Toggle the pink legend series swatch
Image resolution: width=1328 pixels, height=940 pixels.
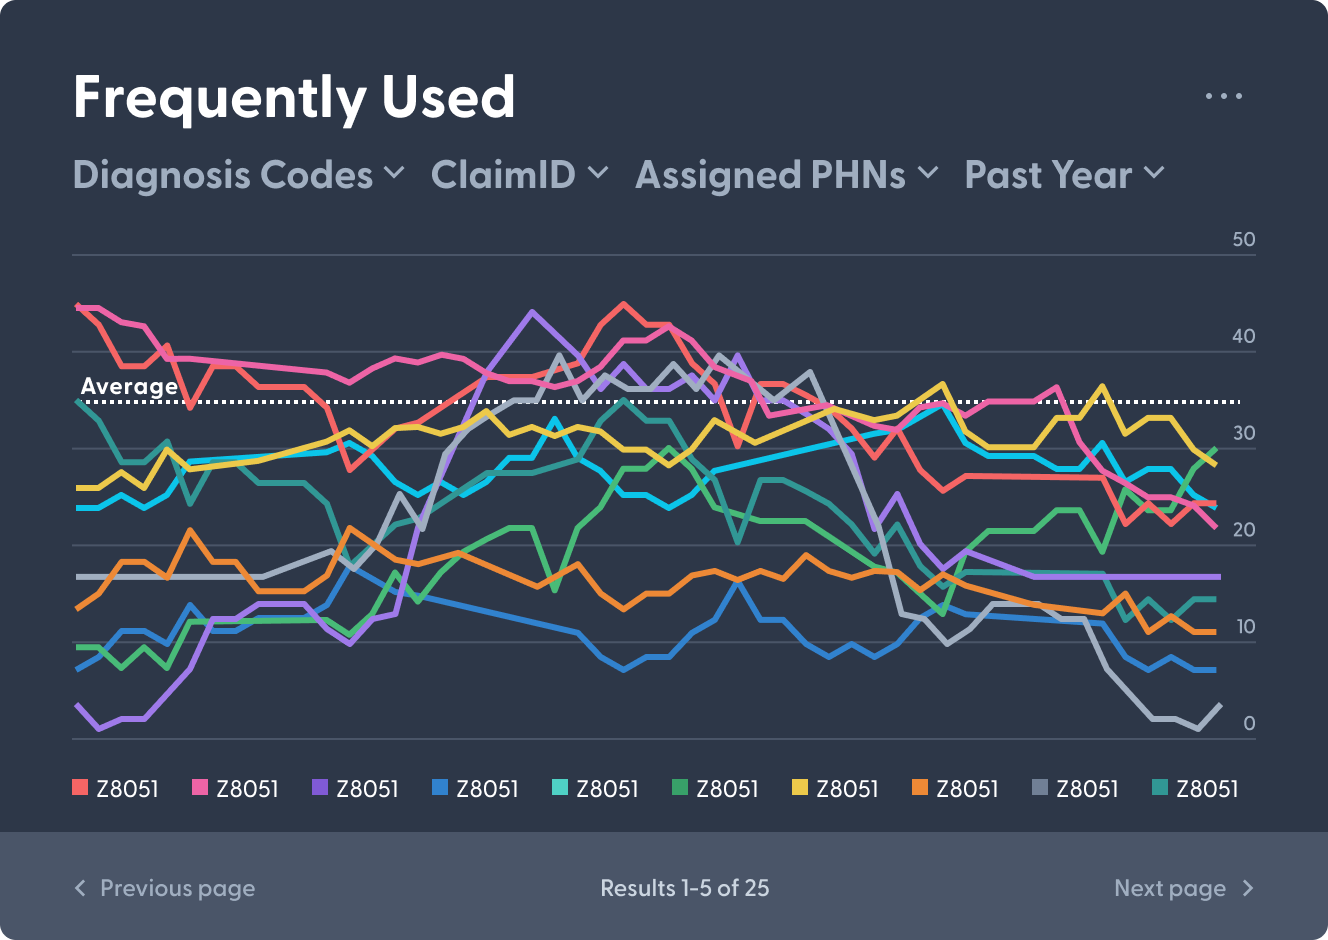(x=200, y=788)
